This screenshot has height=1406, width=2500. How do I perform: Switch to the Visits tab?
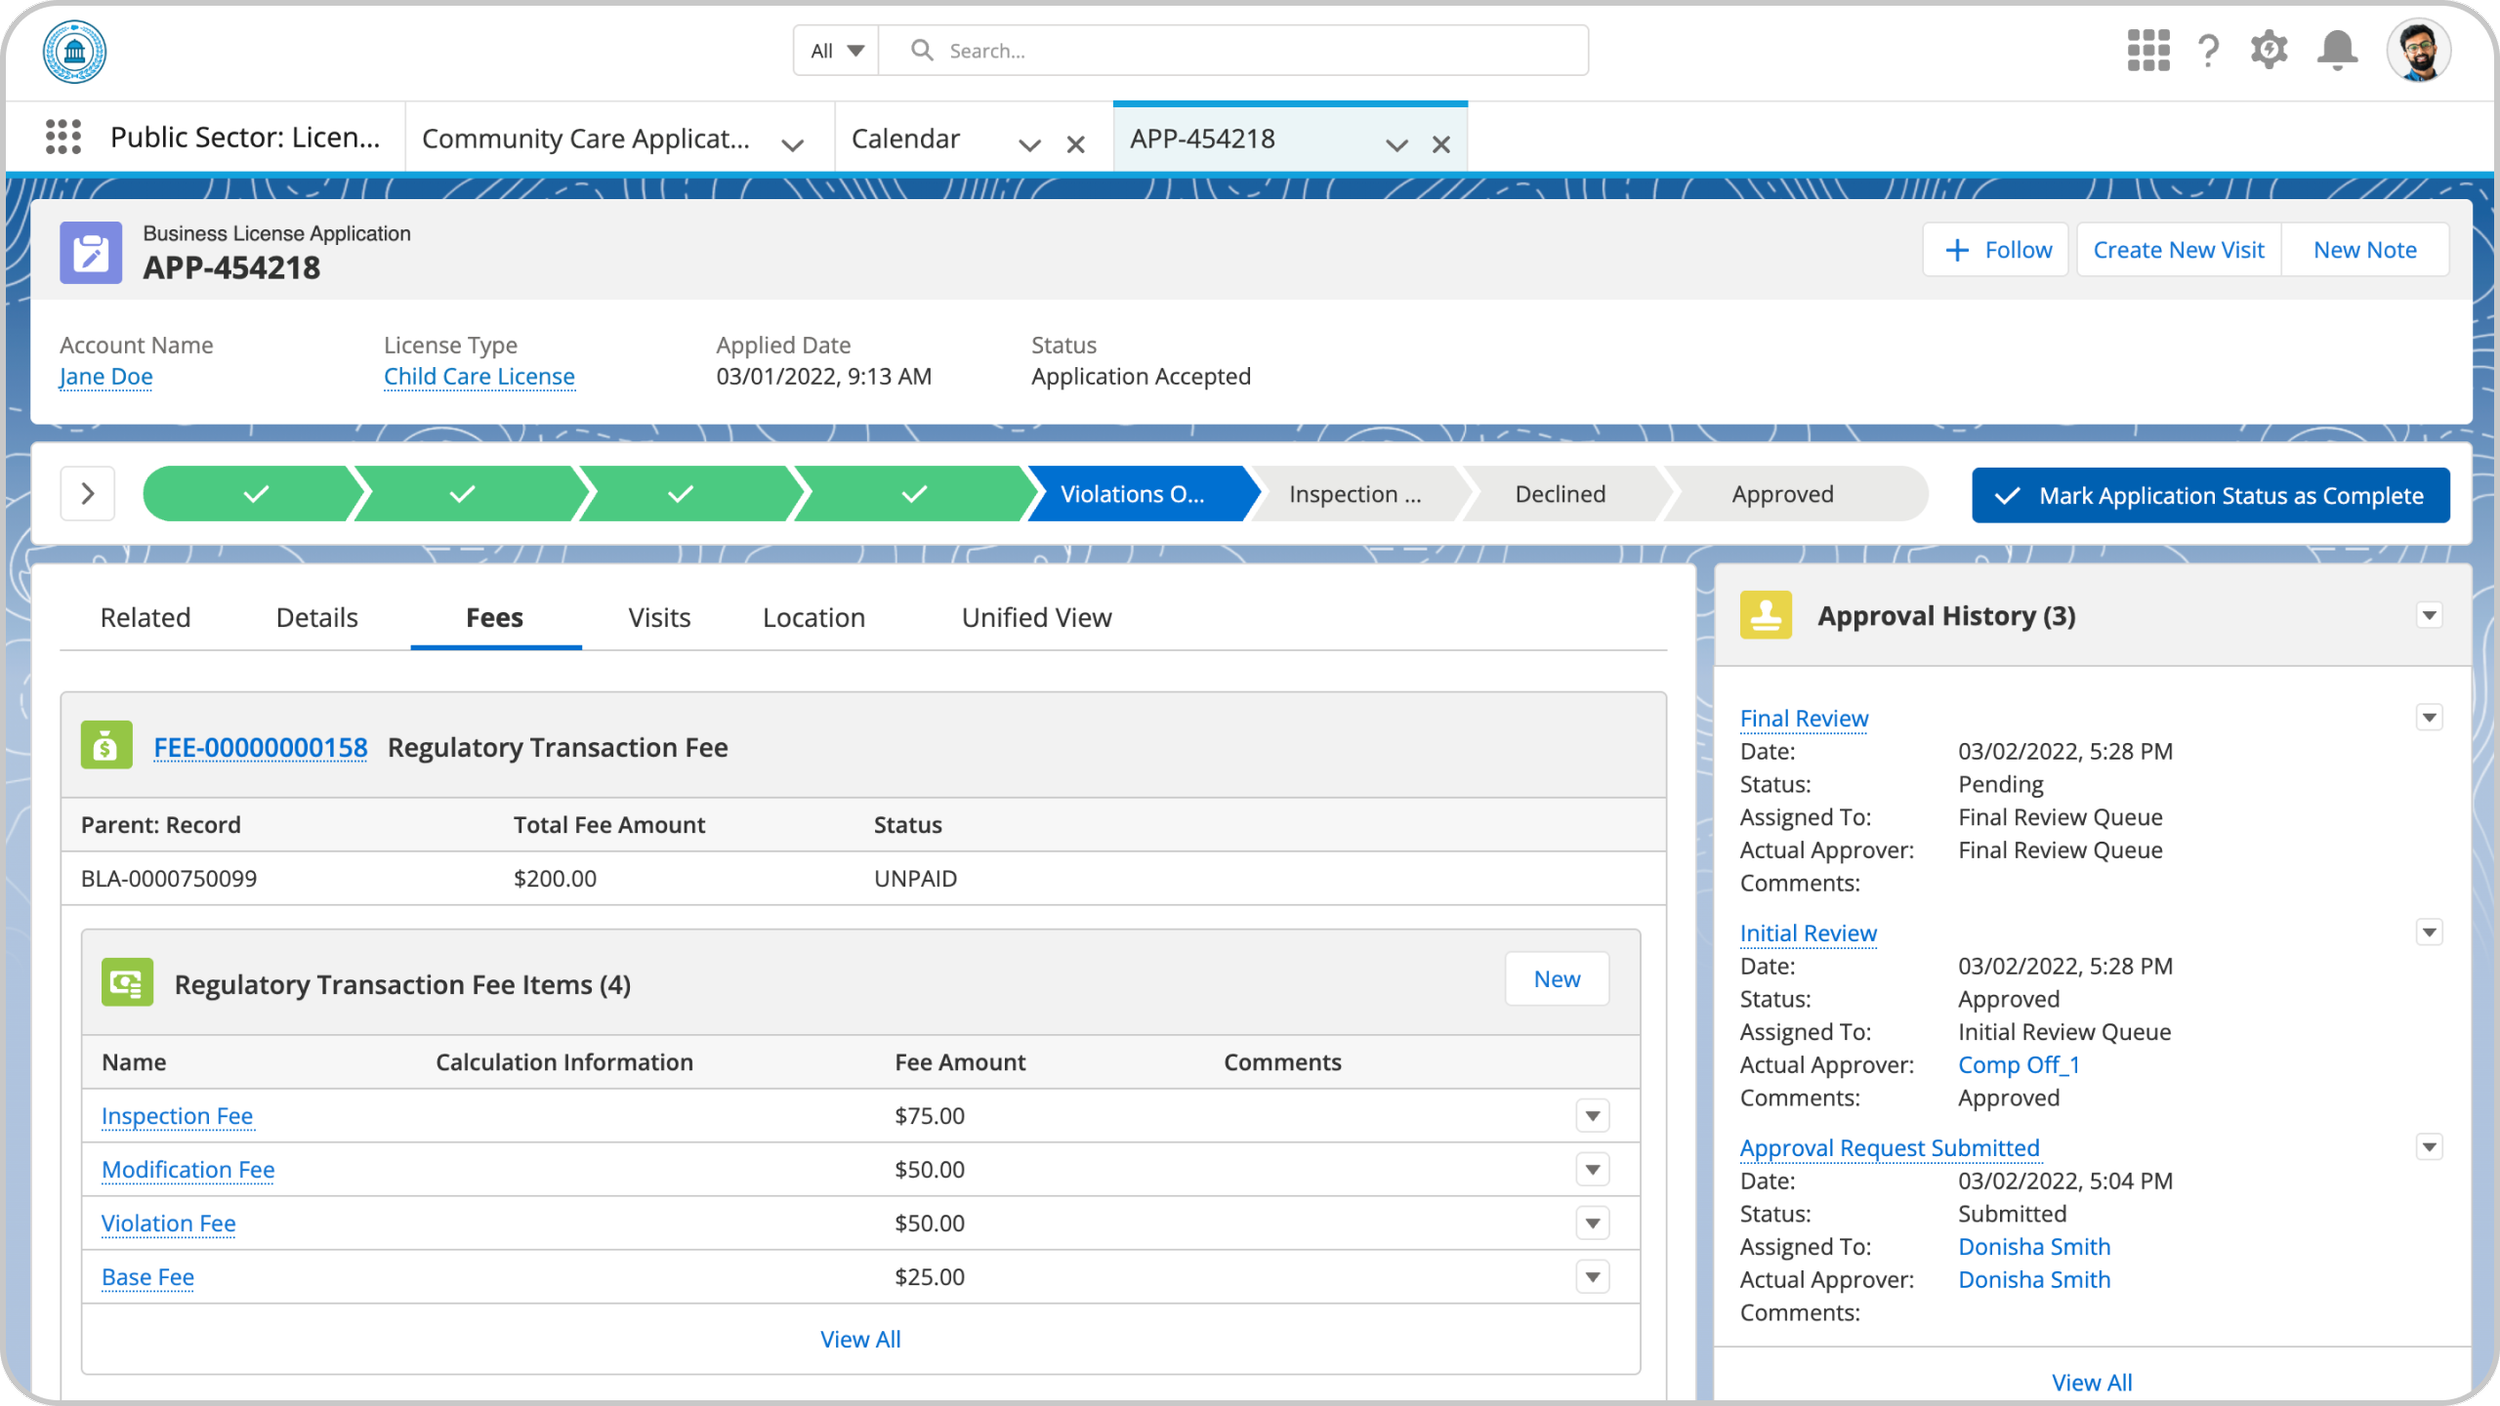(659, 617)
